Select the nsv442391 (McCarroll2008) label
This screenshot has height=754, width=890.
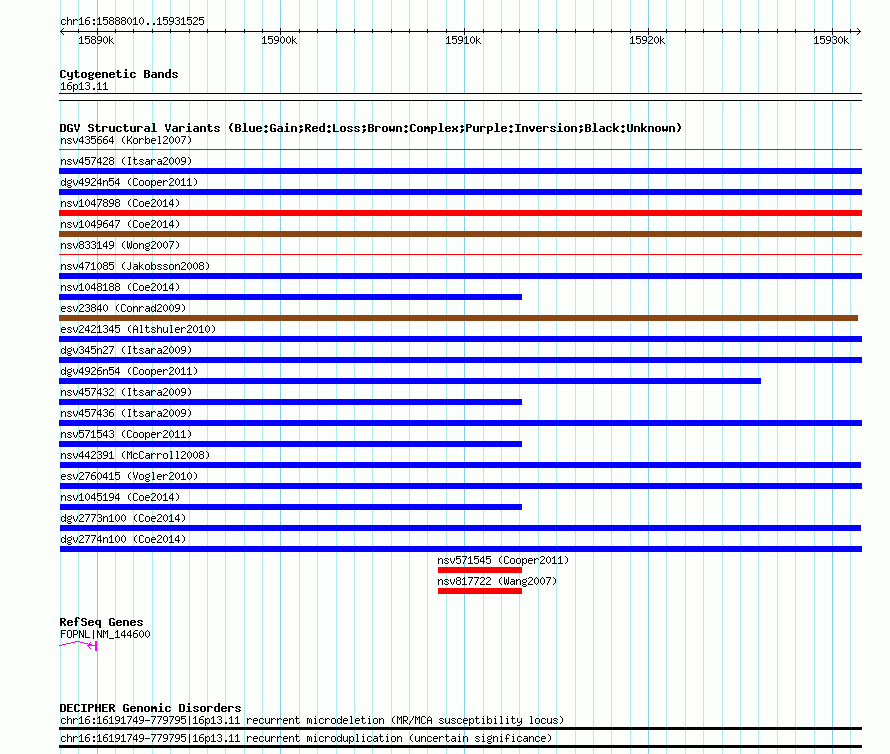click(x=135, y=455)
